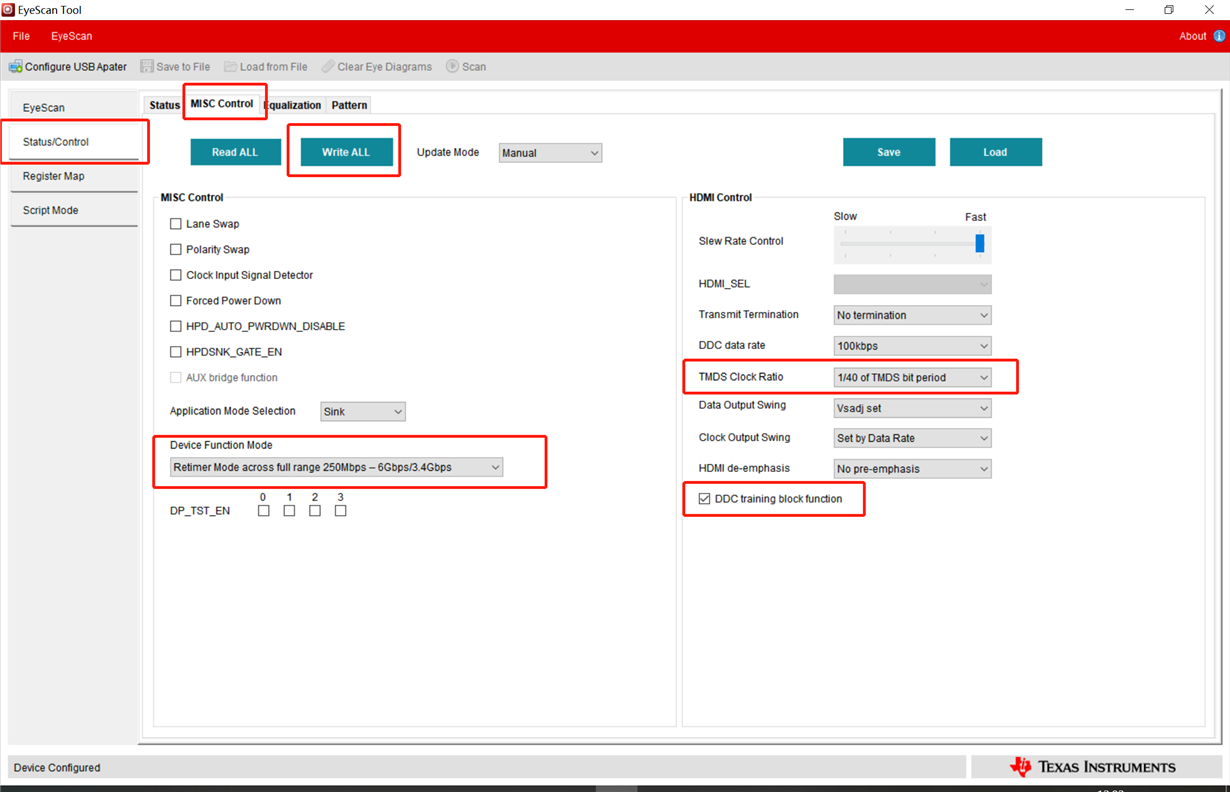This screenshot has height=792, width=1230.
Task: Enable the Lane Swap checkbox
Action: [x=176, y=224]
